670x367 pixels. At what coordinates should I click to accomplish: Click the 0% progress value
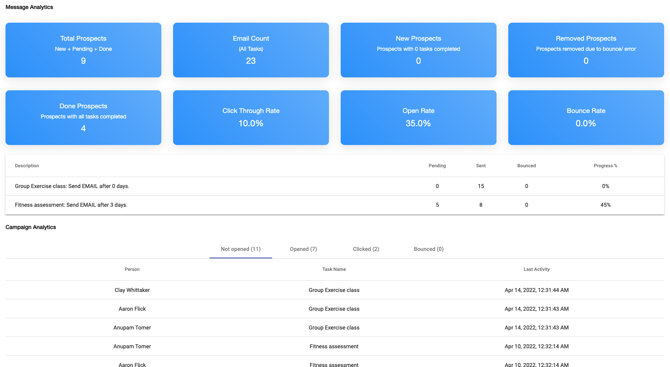pos(605,186)
